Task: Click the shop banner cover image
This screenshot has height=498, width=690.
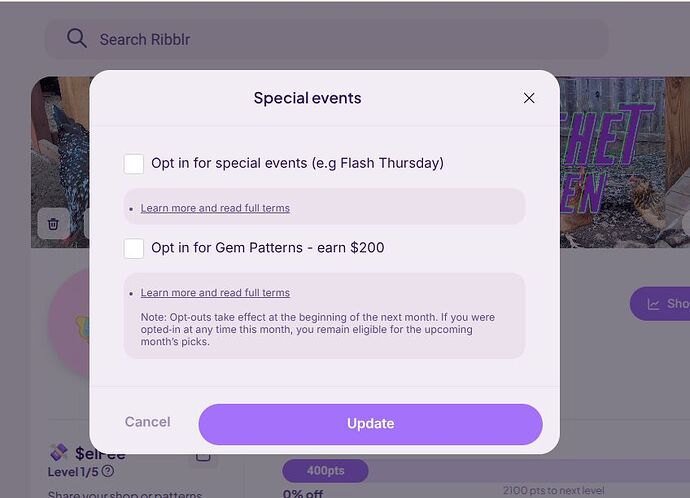Action: coord(620,160)
